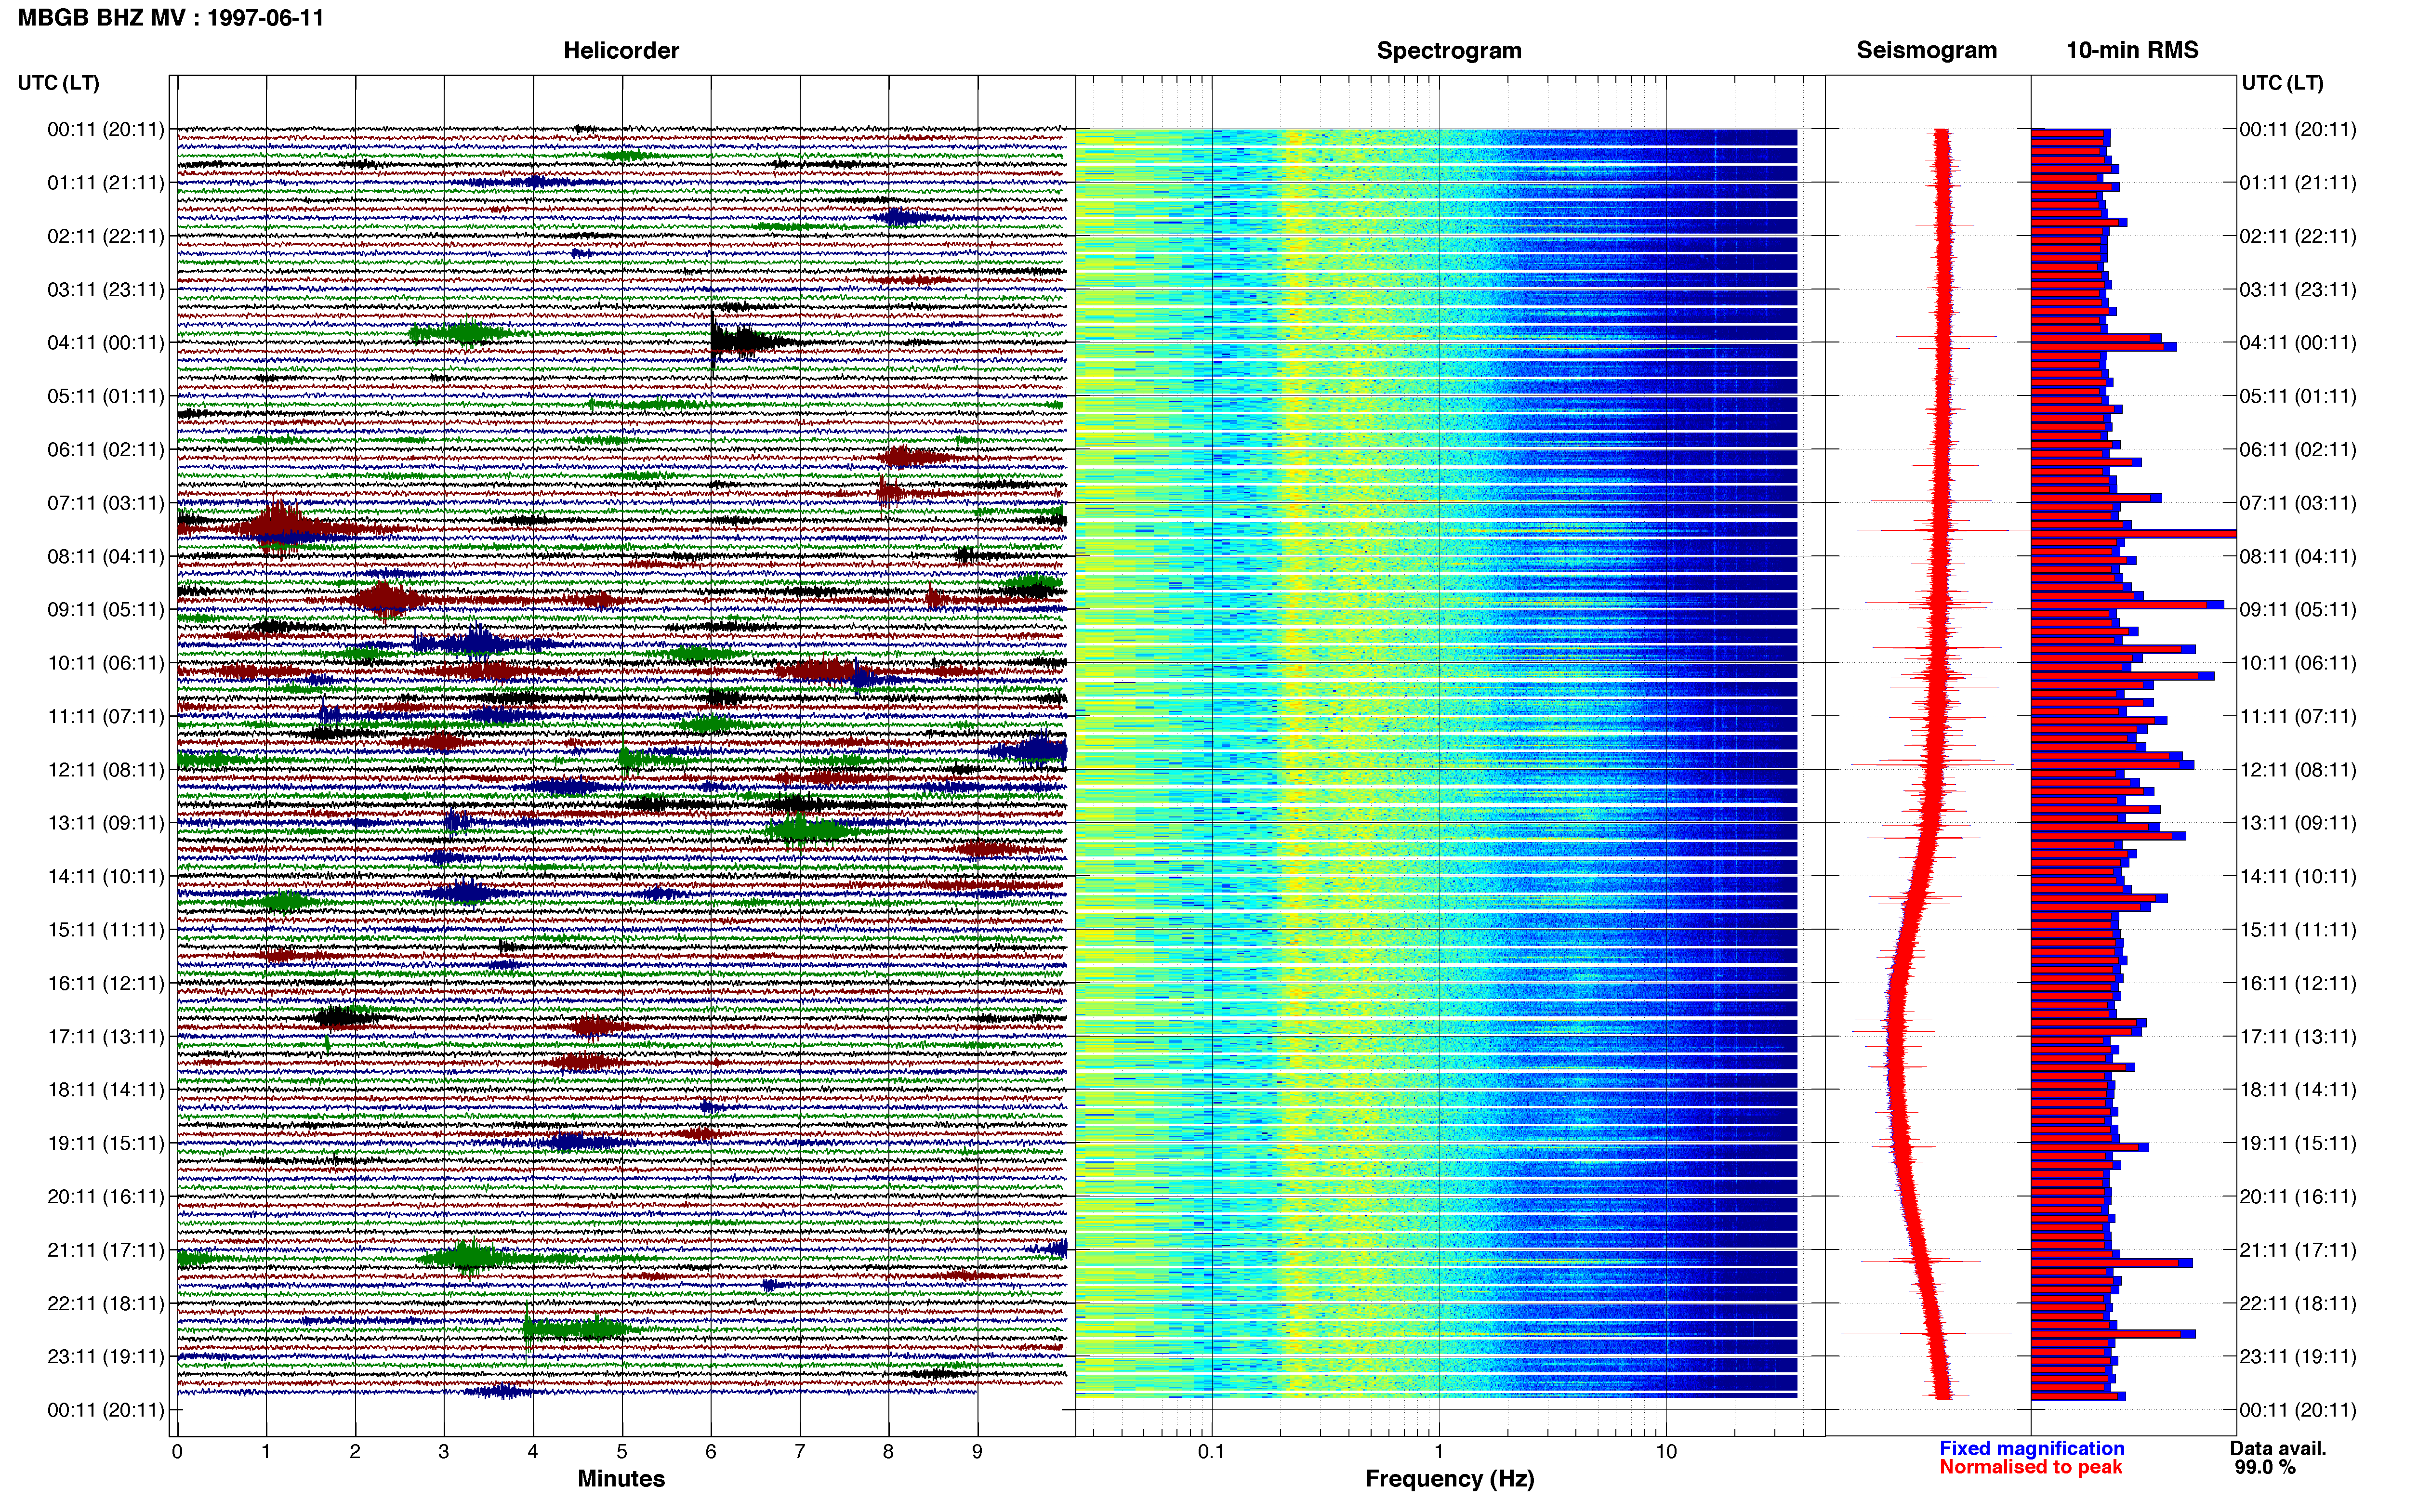The height and width of the screenshot is (1512, 2418).
Task: Click right time label 08:11 (04:11)
Action: (2298, 557)
